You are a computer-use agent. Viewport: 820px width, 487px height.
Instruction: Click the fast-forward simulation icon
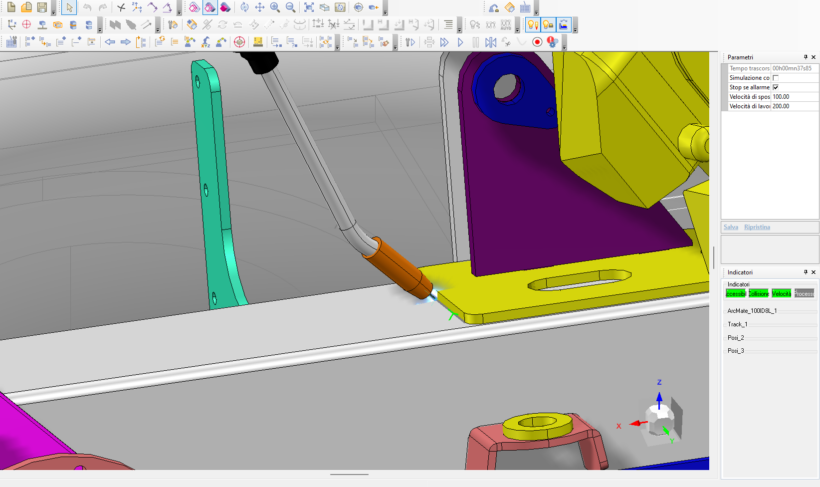coord(444,42)
